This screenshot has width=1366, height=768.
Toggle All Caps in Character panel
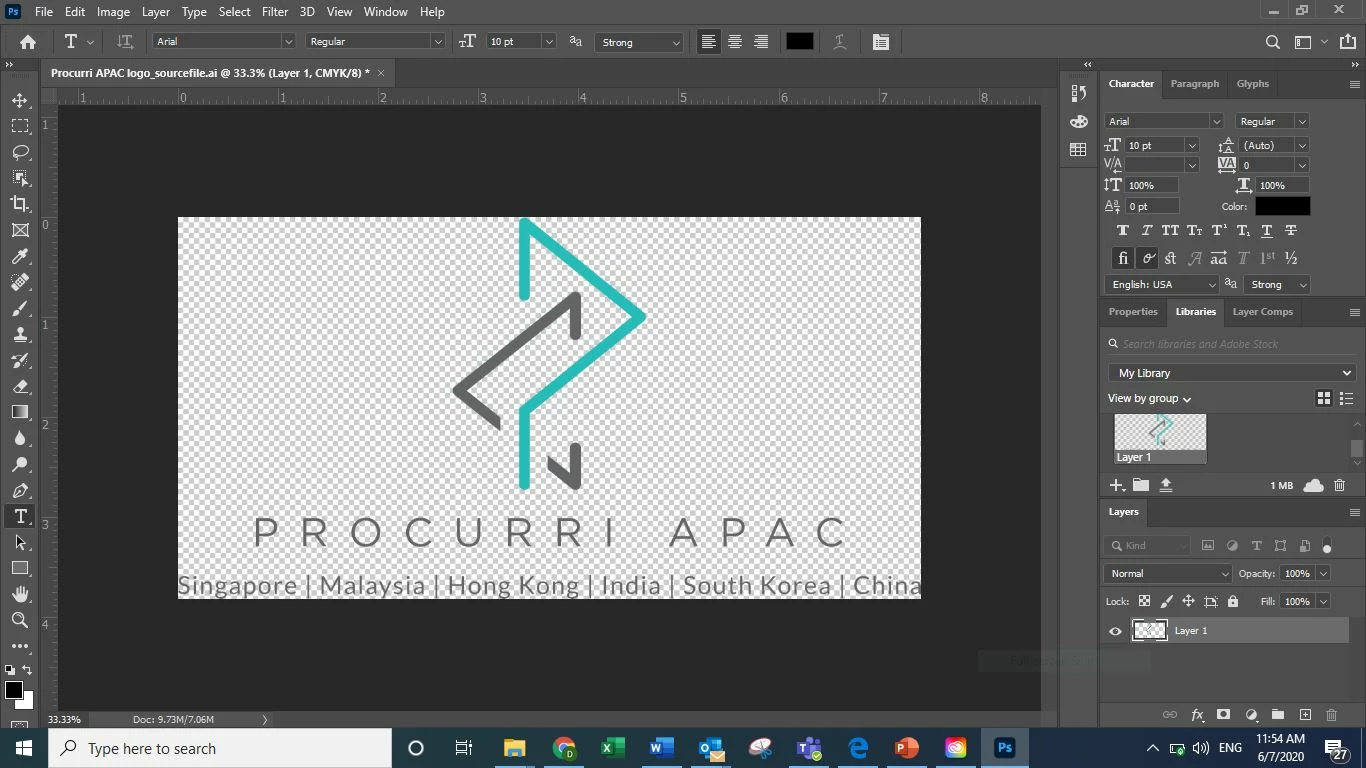point(1170,231)
